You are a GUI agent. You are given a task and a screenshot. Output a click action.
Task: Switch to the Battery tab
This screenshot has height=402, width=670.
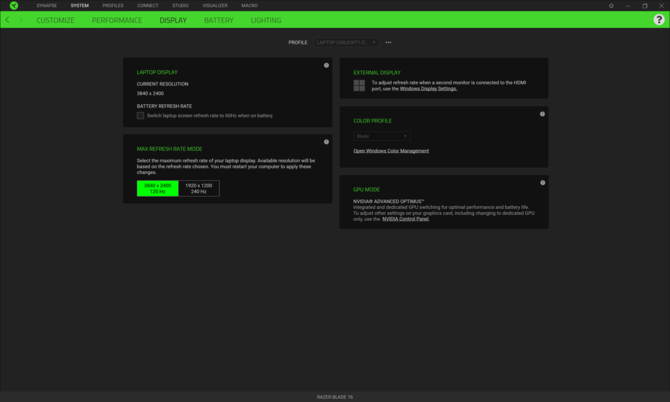[x=219, y=20]
